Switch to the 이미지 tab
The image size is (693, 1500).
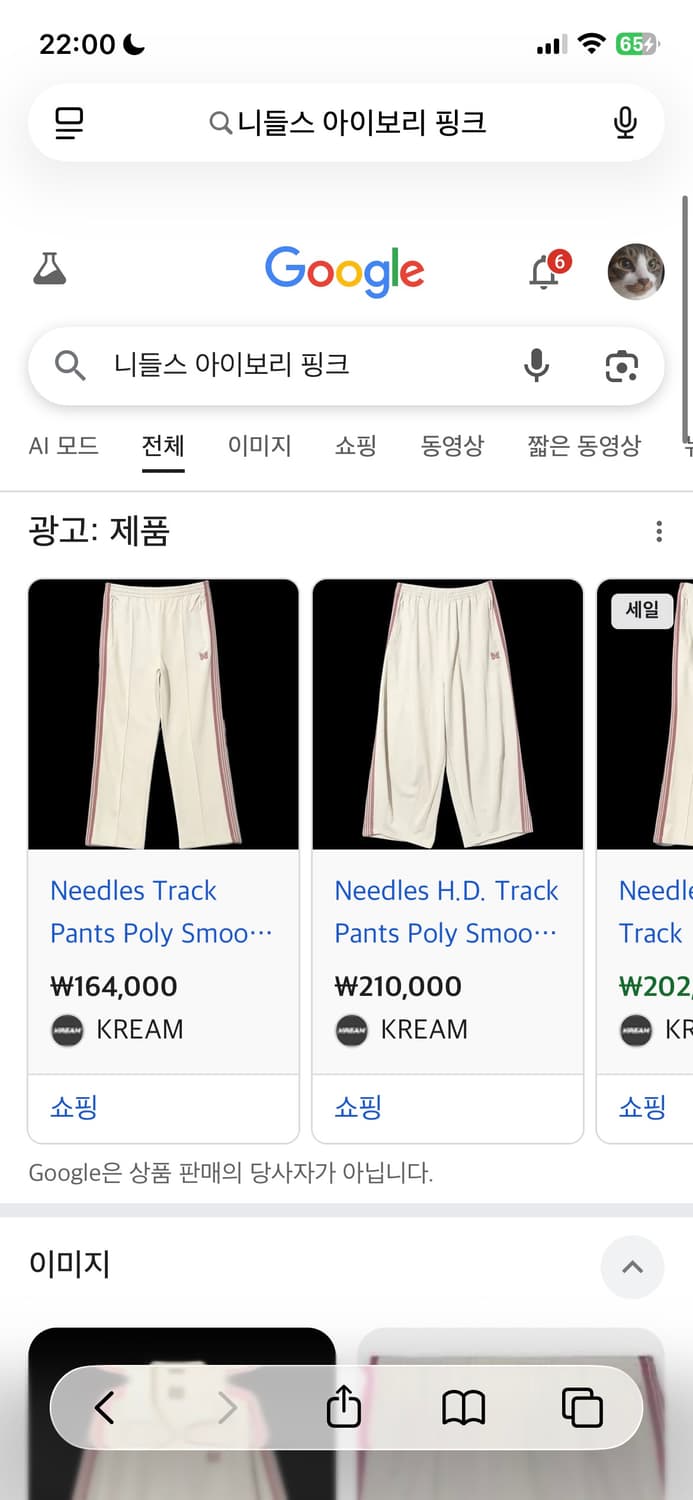click(259, 446)
